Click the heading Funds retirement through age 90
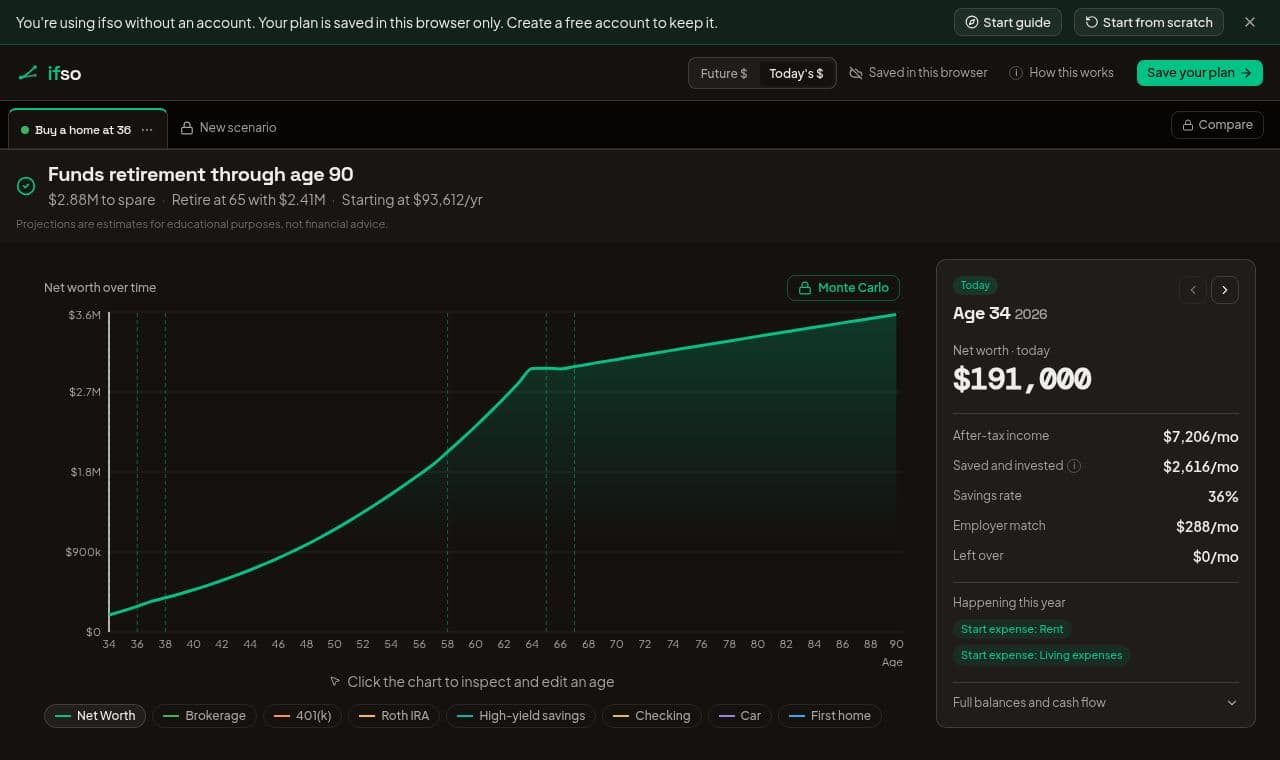Viewport: 1280px width, 760px height. [x=201, y=174]
